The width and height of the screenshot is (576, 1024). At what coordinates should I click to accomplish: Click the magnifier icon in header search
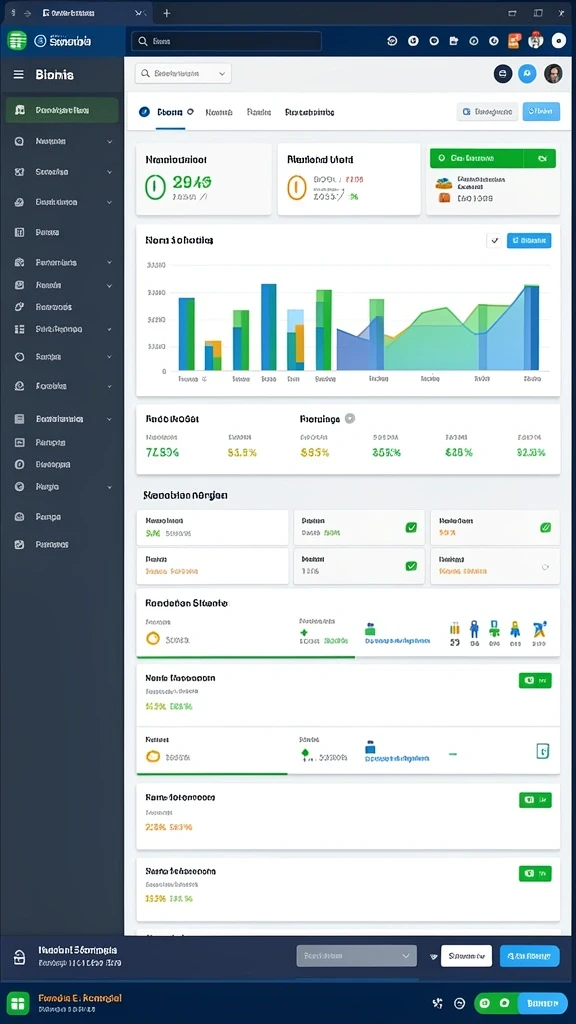click(x=143, y=41)
